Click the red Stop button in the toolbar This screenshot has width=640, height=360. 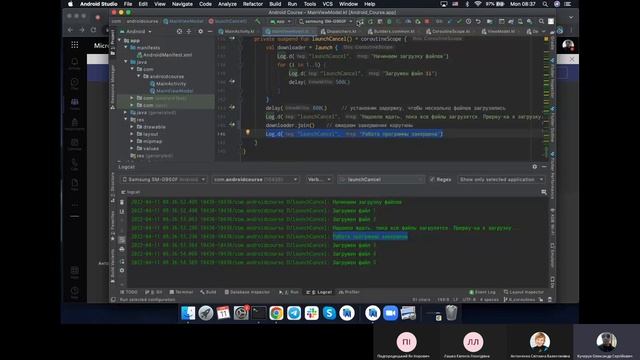coord(427,21)
